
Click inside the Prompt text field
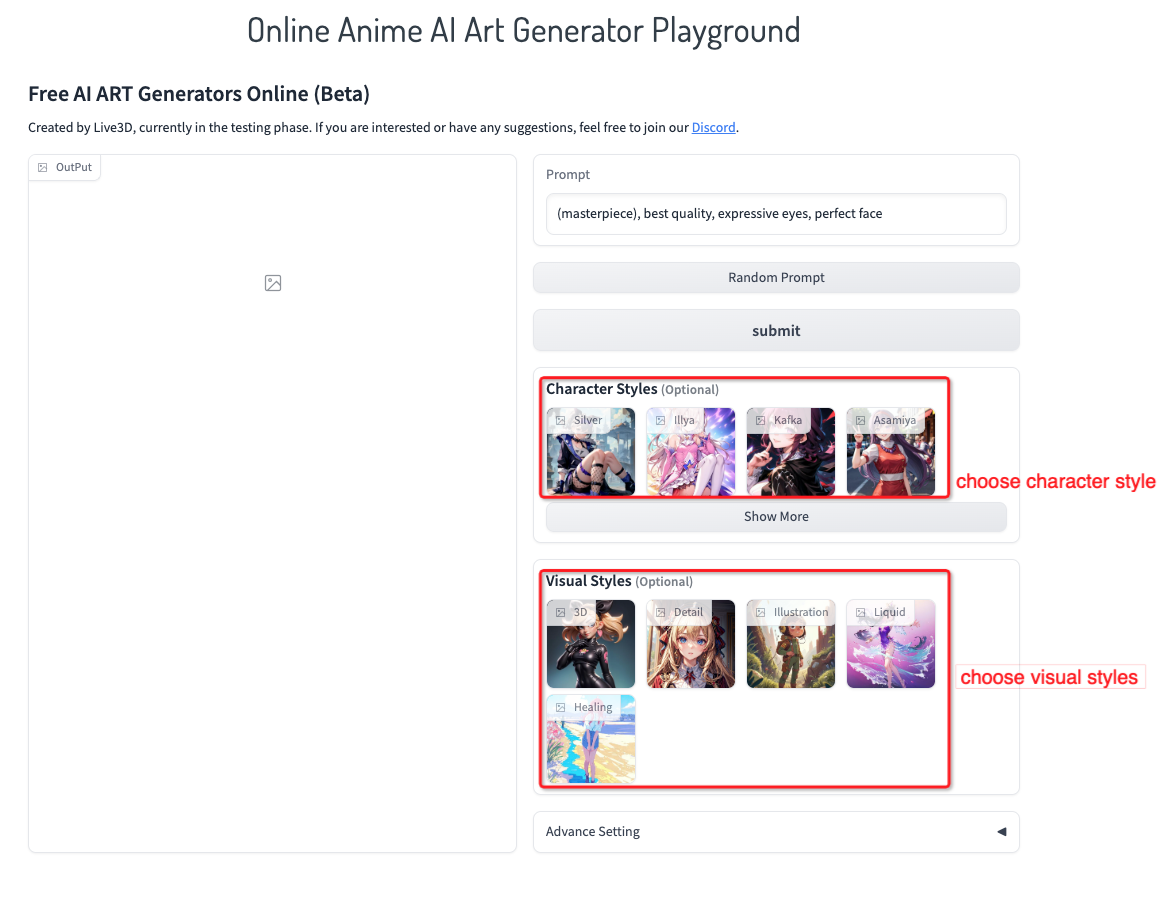click(776, 213)
